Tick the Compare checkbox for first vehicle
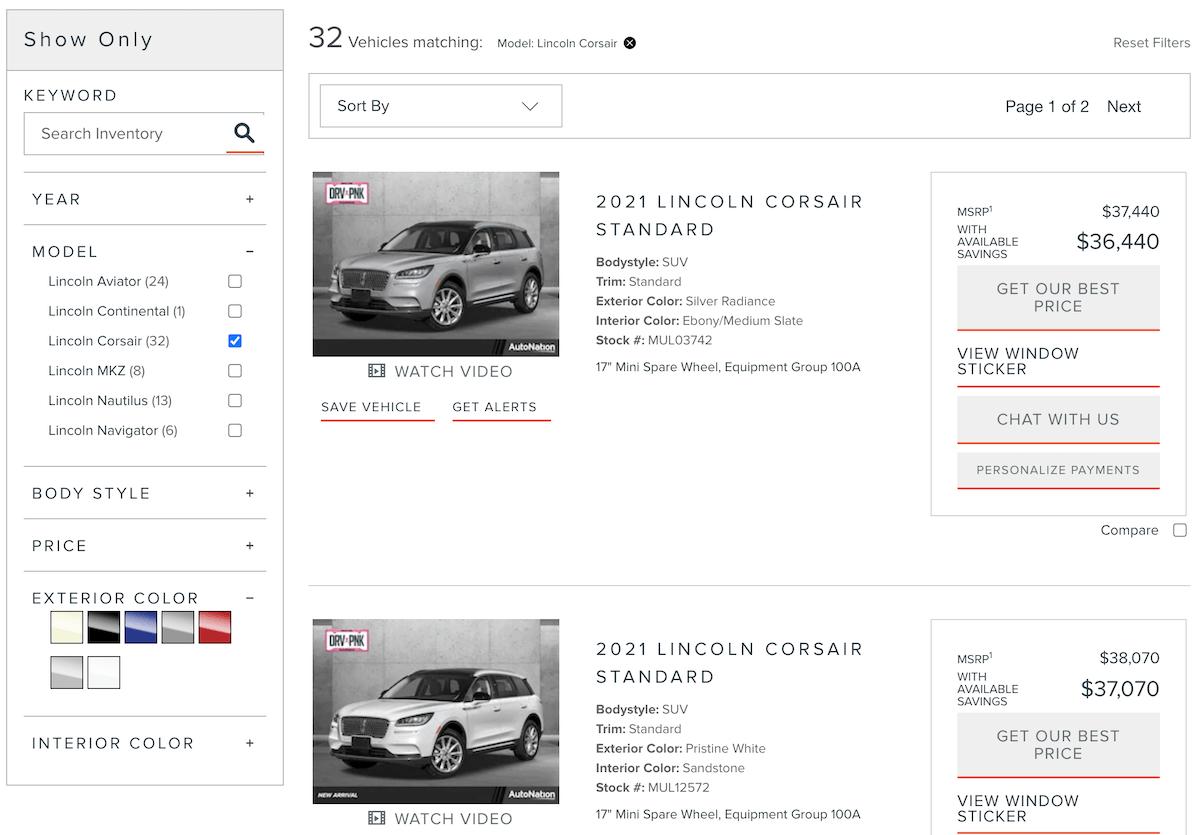 (1180, 530)
